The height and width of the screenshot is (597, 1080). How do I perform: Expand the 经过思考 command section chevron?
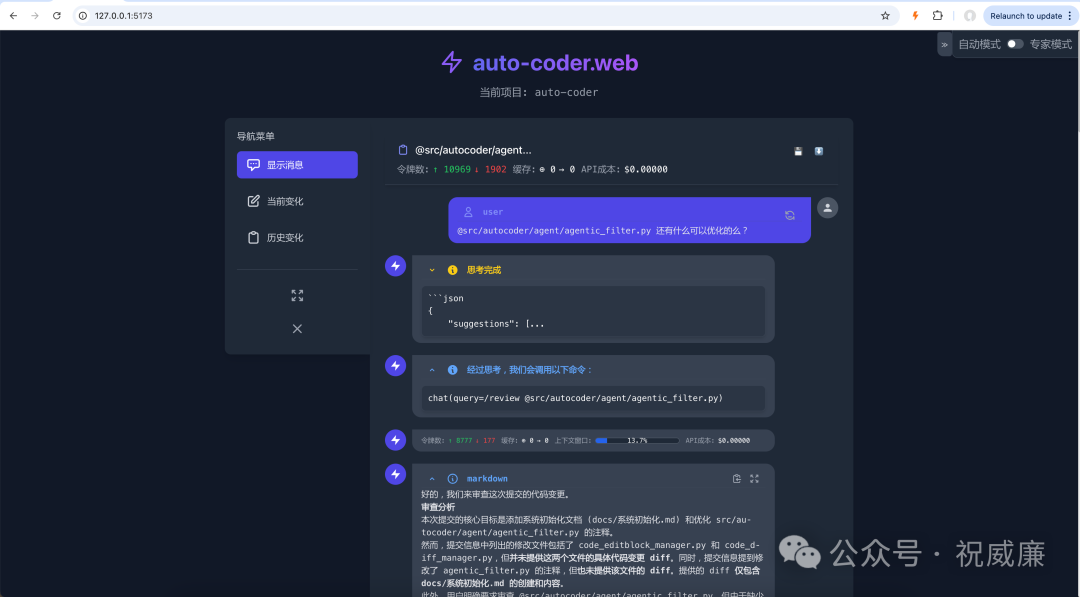coord(432,370)
